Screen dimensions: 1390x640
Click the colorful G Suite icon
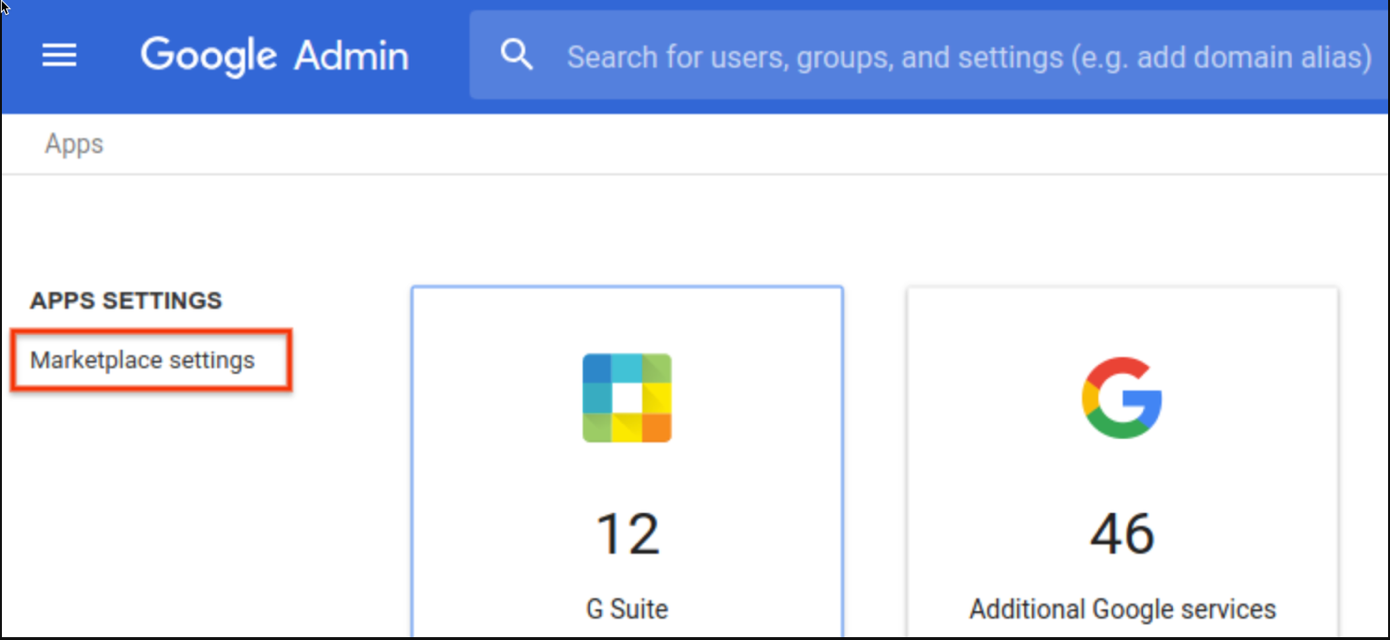(x=627, y=397)
